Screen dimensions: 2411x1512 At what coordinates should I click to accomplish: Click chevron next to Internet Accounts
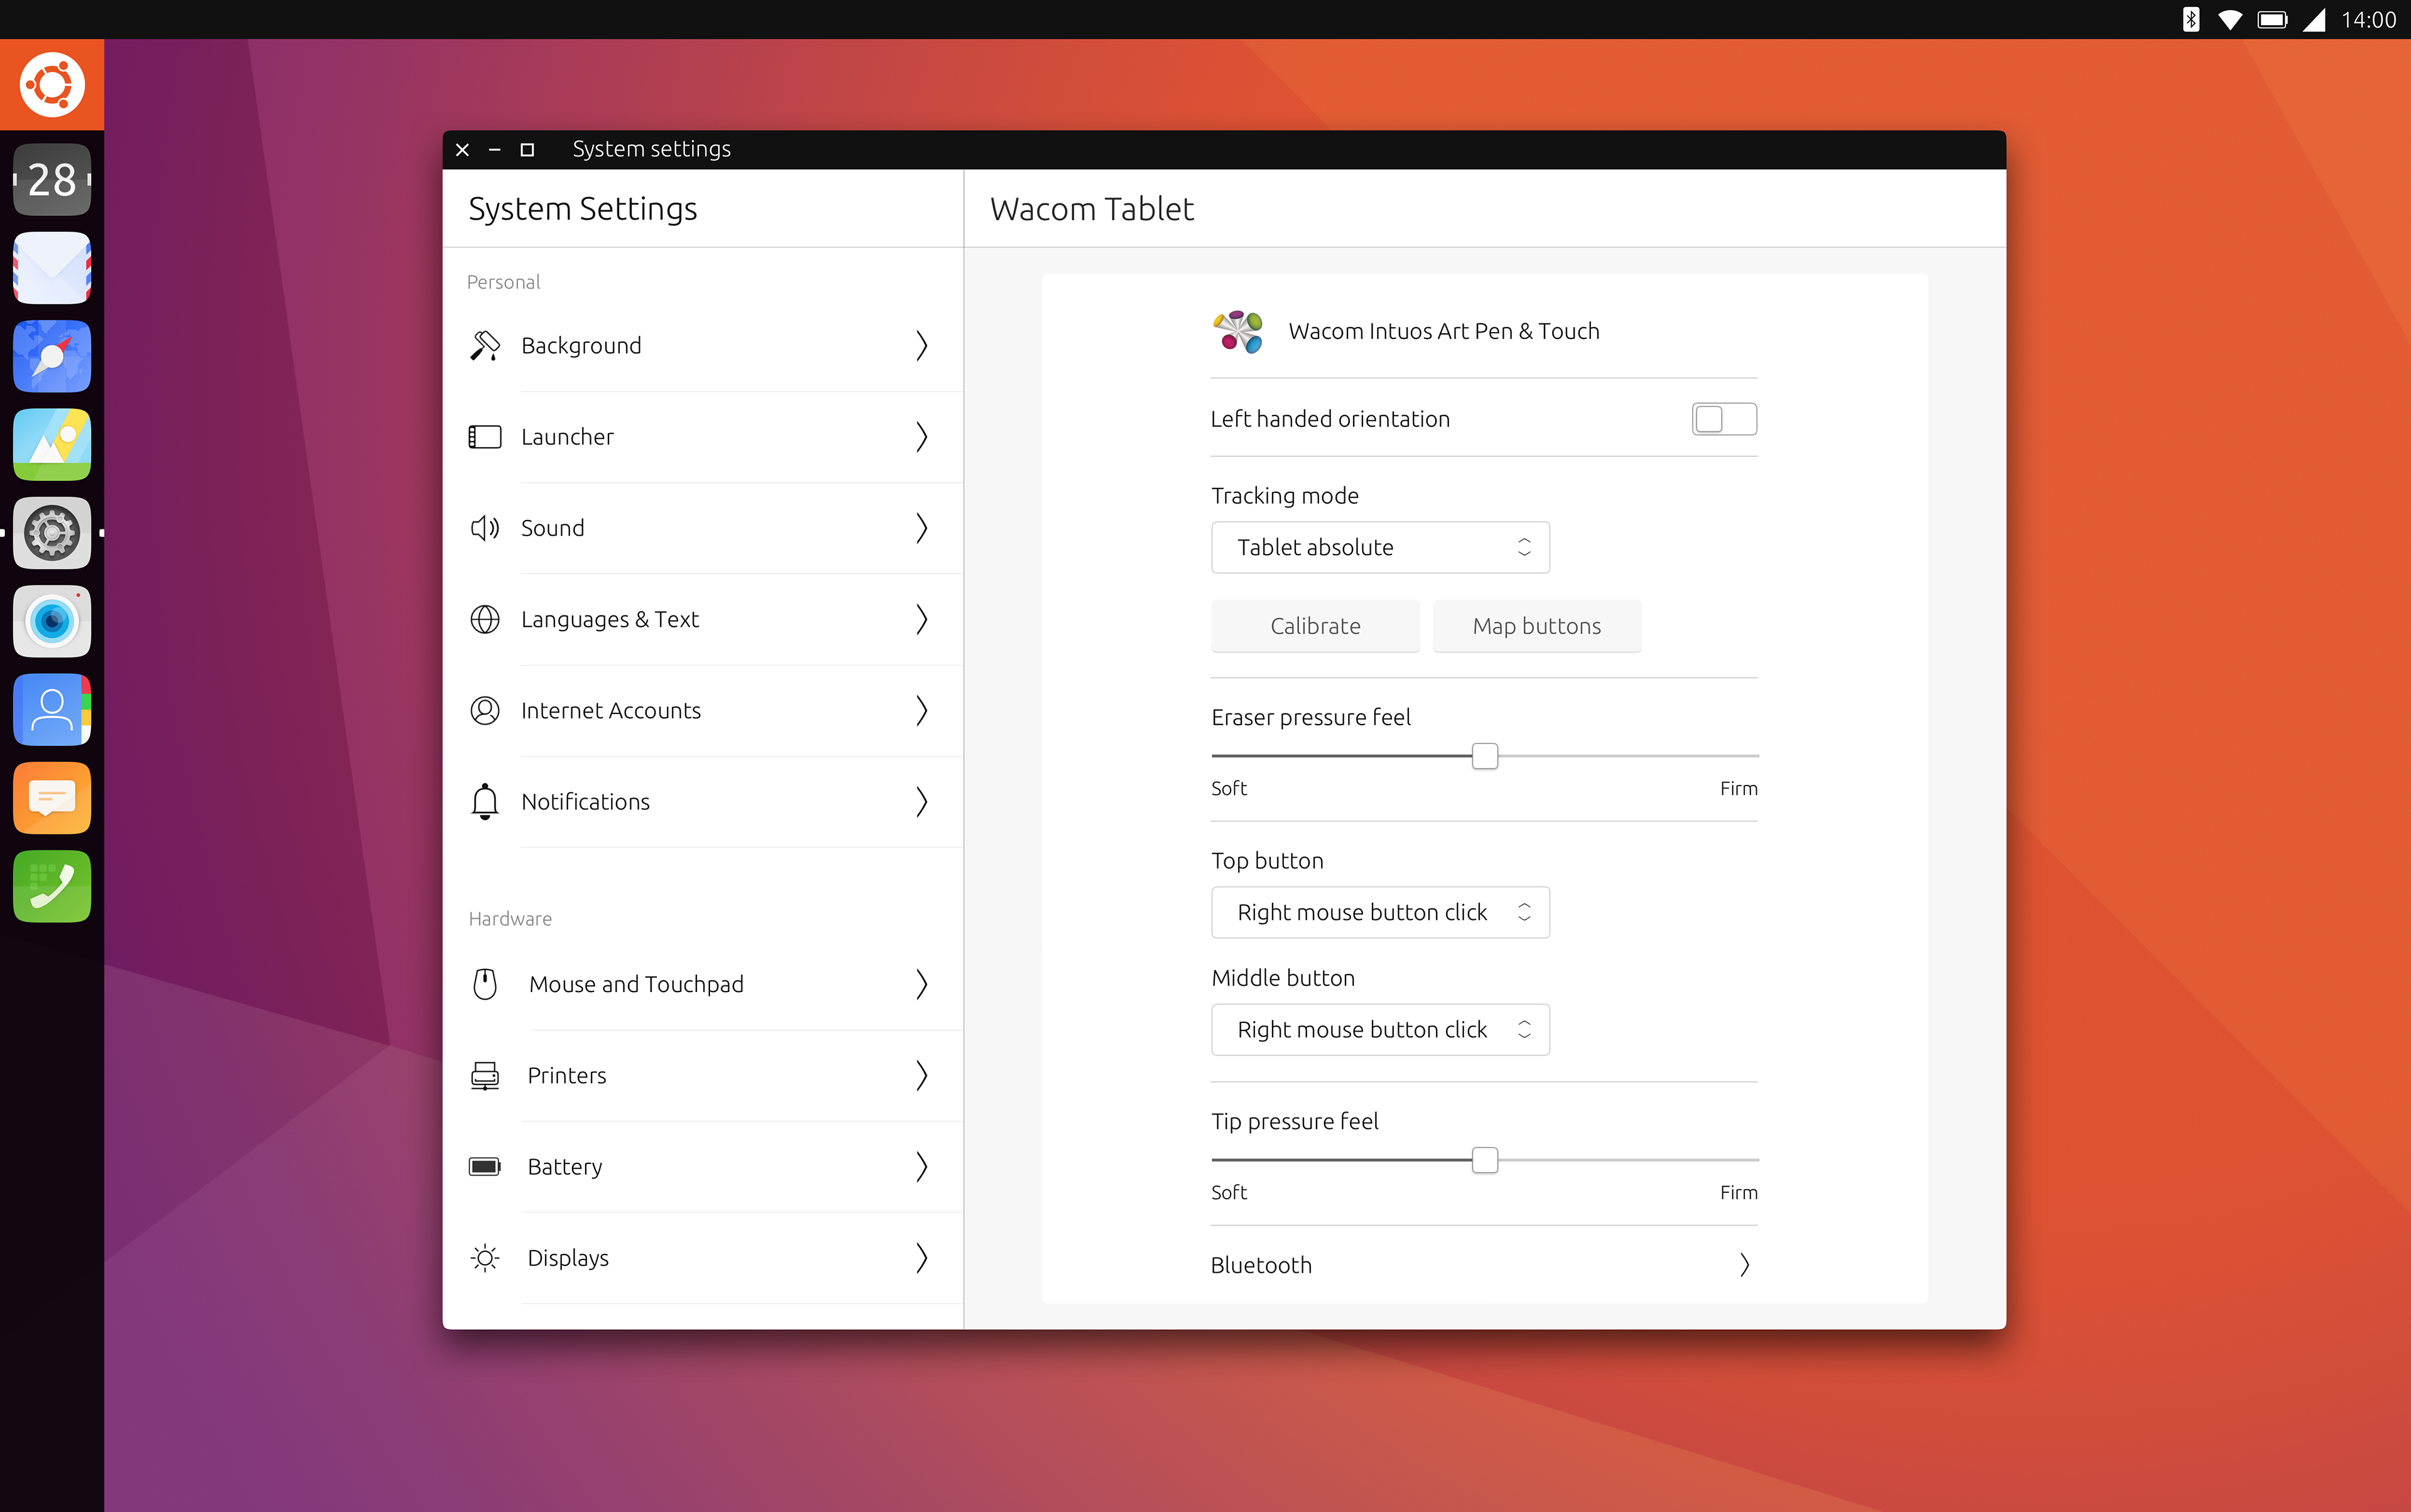(x=921, y=710)
